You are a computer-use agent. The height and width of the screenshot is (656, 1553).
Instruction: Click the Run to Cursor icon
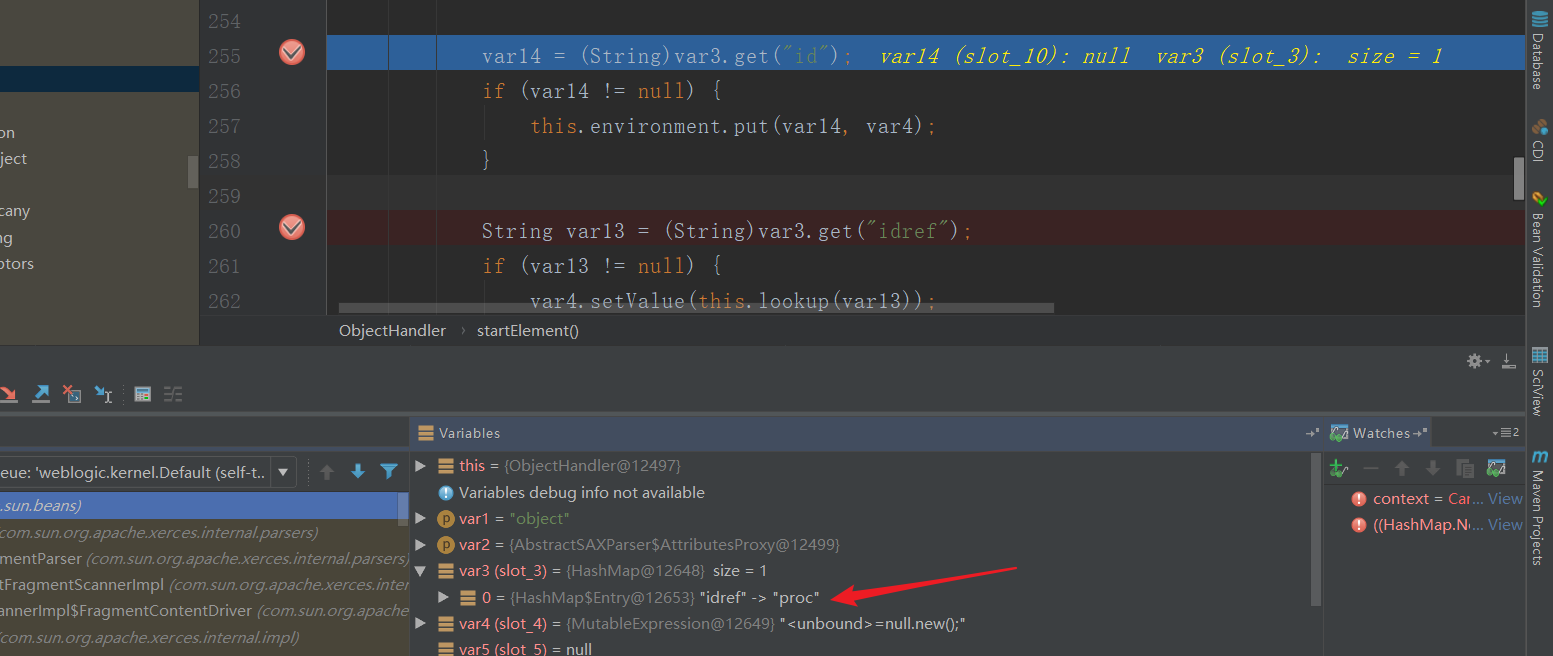click(103, 393)
